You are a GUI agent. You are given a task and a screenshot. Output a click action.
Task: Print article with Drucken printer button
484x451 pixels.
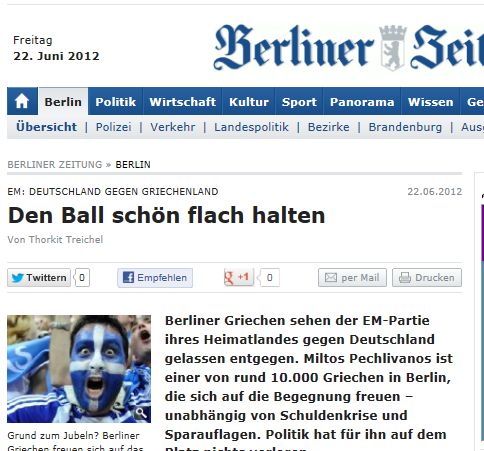[x=427, y=278]
